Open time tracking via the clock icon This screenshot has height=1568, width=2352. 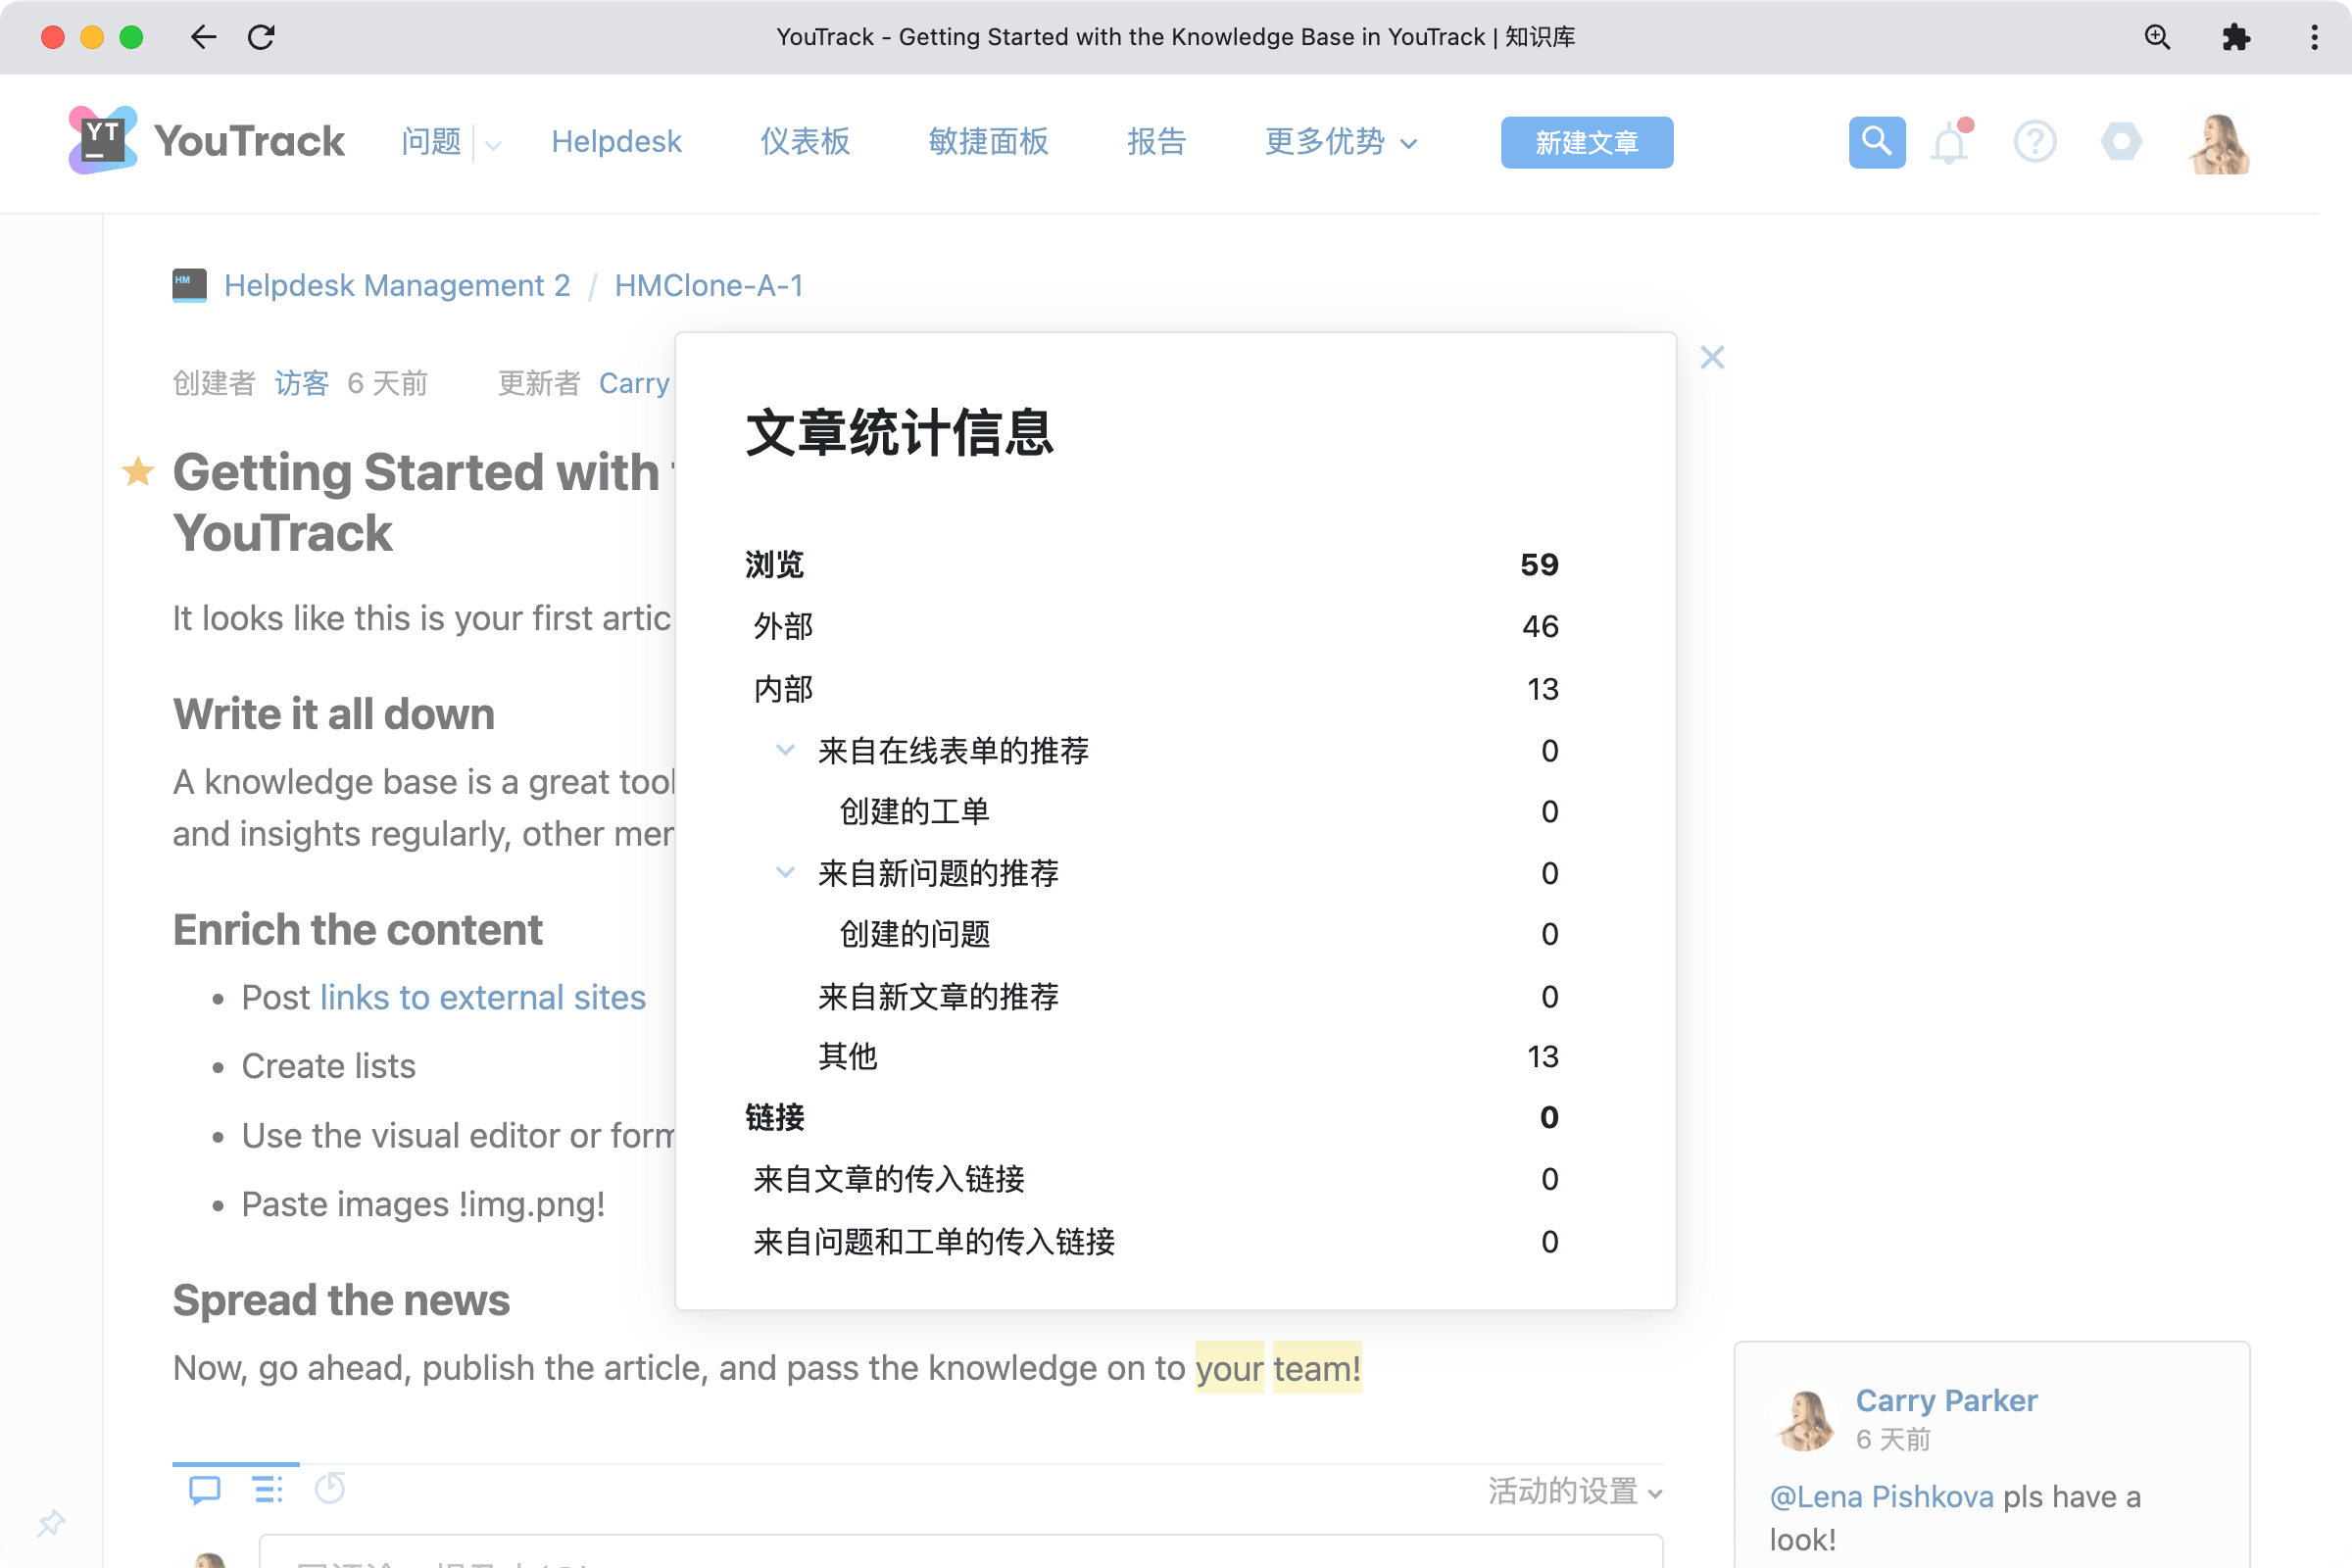[330, 1489]
